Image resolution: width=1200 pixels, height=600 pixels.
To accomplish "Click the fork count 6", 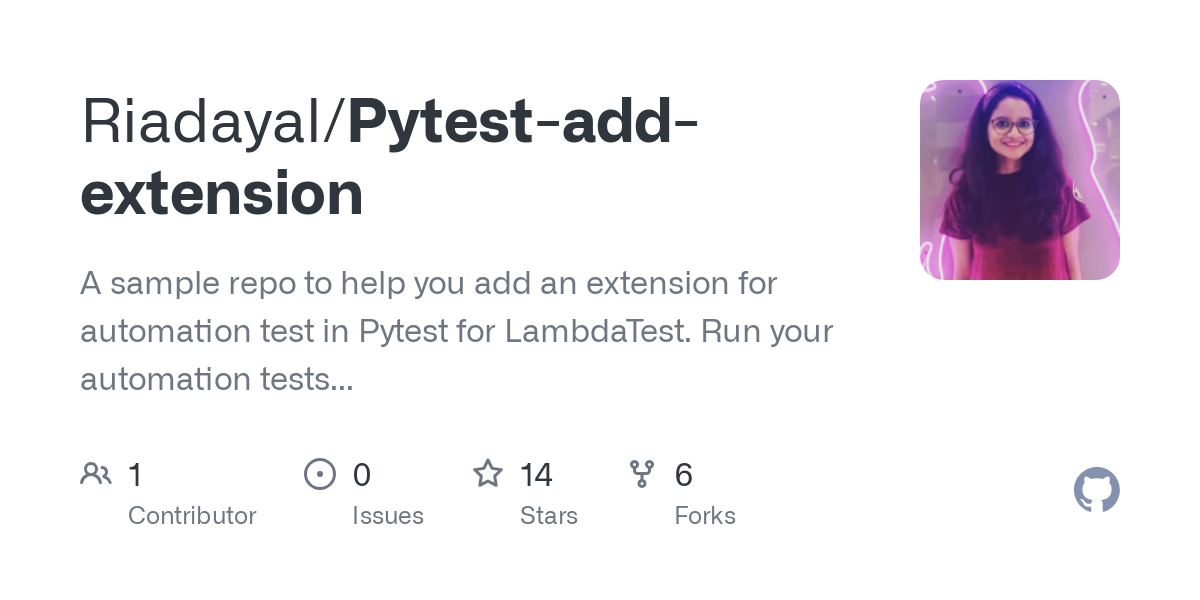I will (x=684, y=475).
